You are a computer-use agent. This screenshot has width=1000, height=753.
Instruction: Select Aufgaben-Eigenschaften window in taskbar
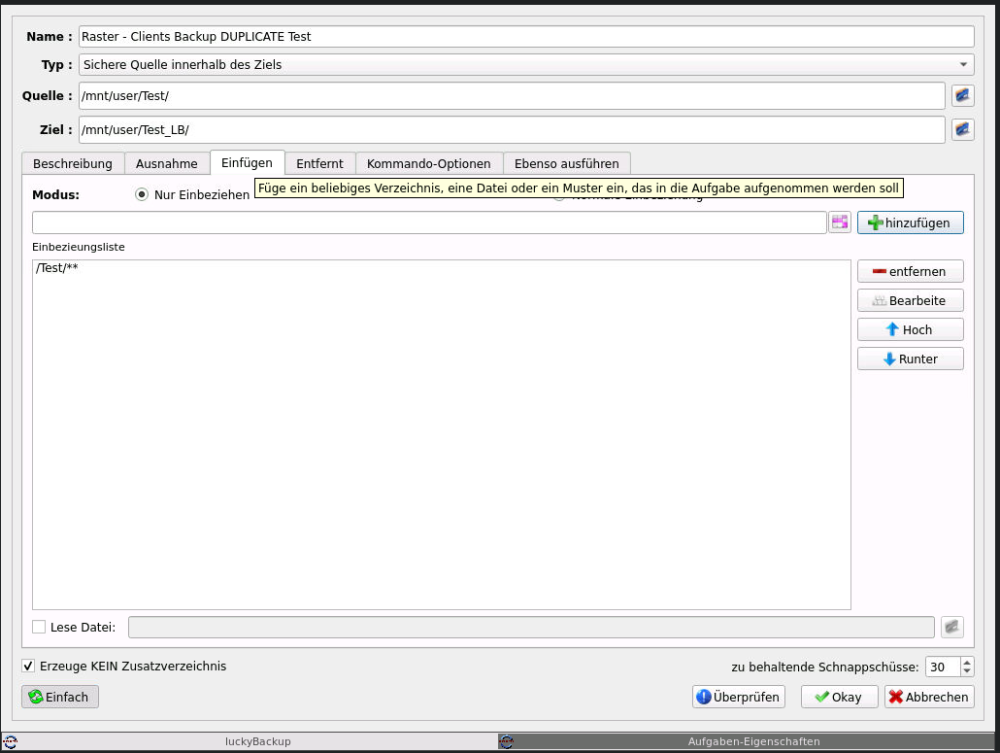coord(746,742)
